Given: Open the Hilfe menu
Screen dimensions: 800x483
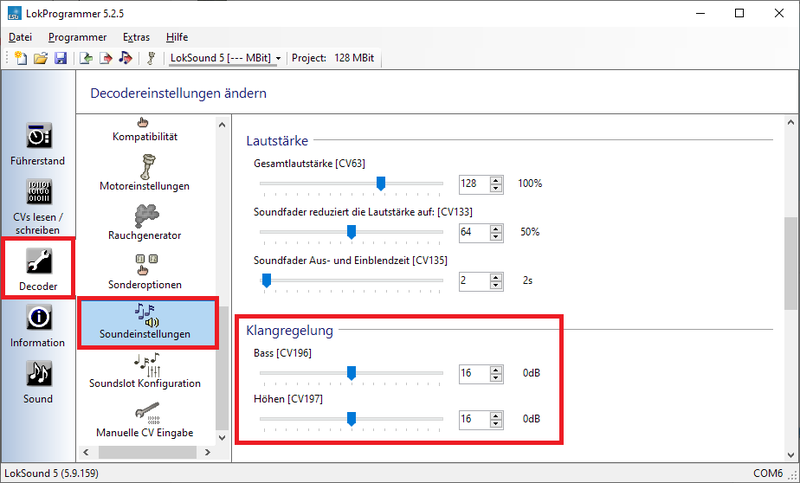Looking at the screenshot, I should 177,37.
